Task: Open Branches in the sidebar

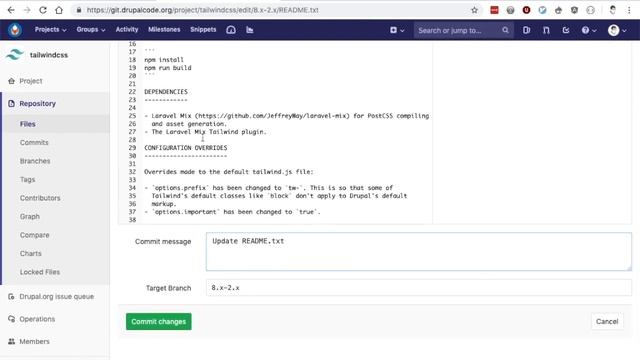Action: click(35, 161)
